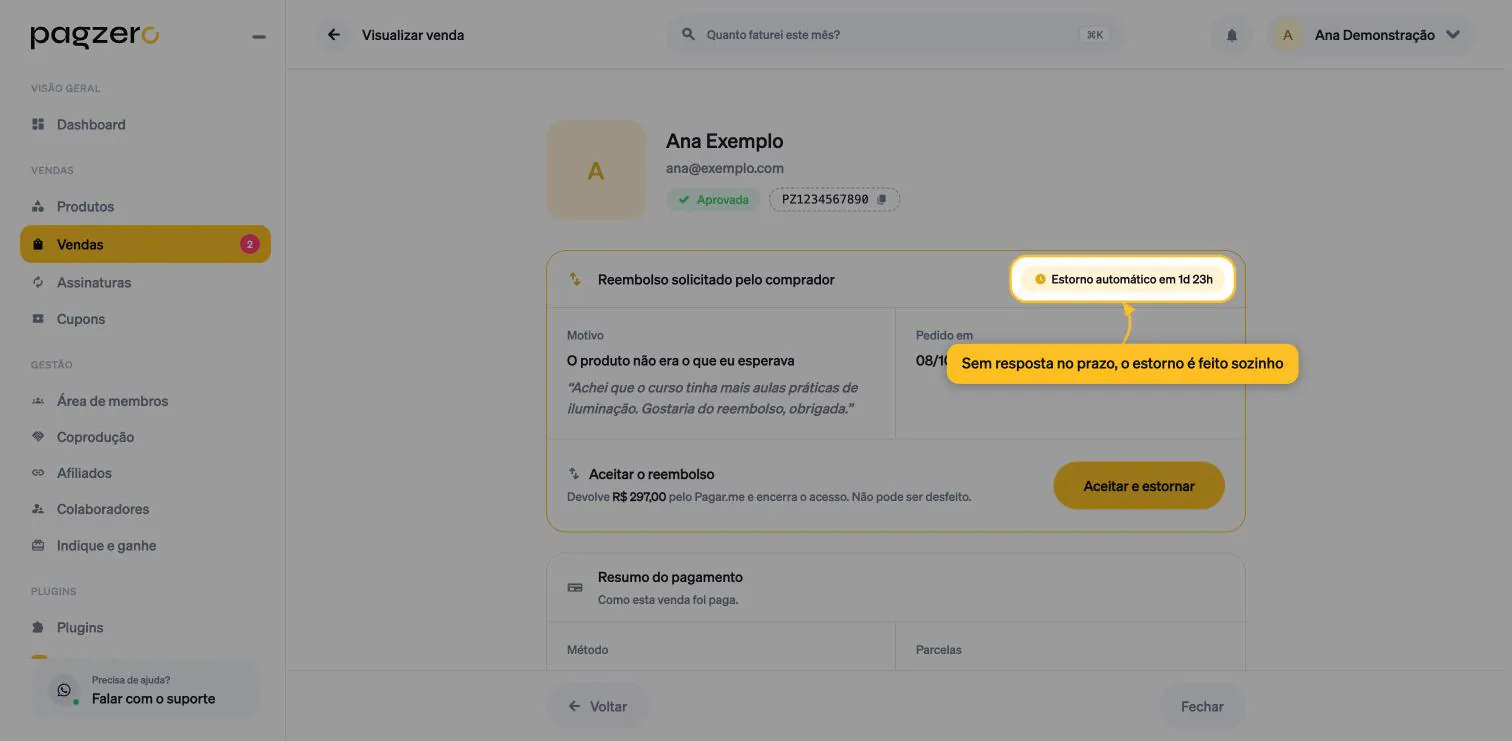Click the Cupons ticket icon
Viewport: 1512px width, 741px height.
click(x=38, y=320)
